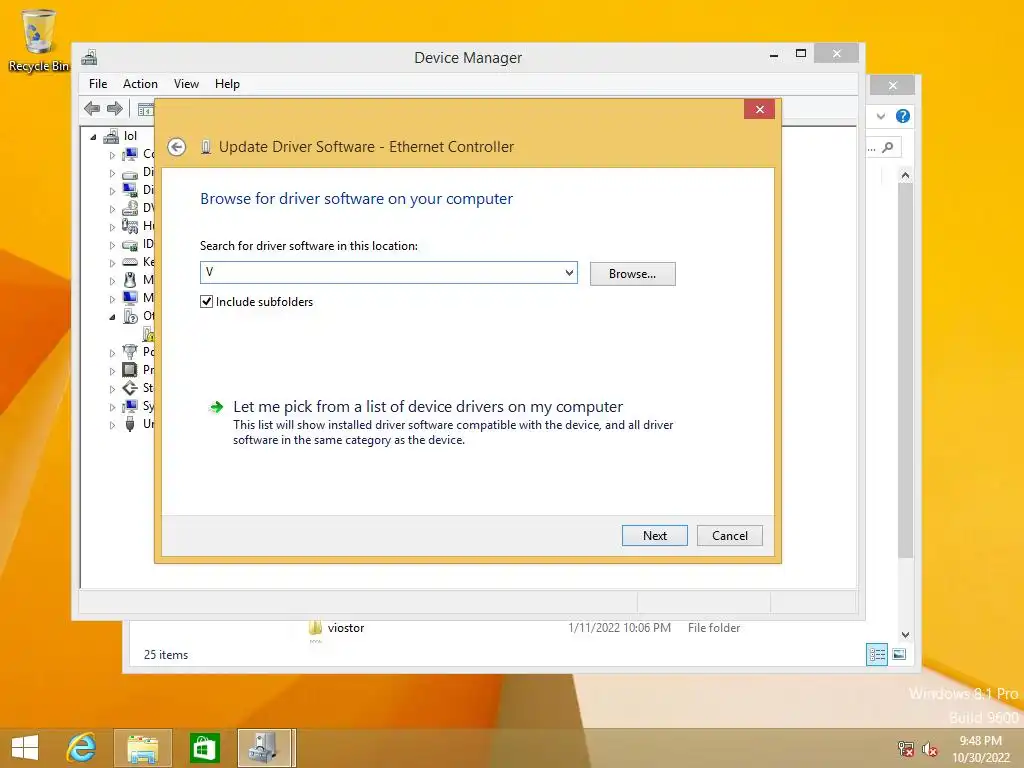Click the Device Manager toolbar Back arrow
This screenshot has width=1024, height=768.
(92, 108)
